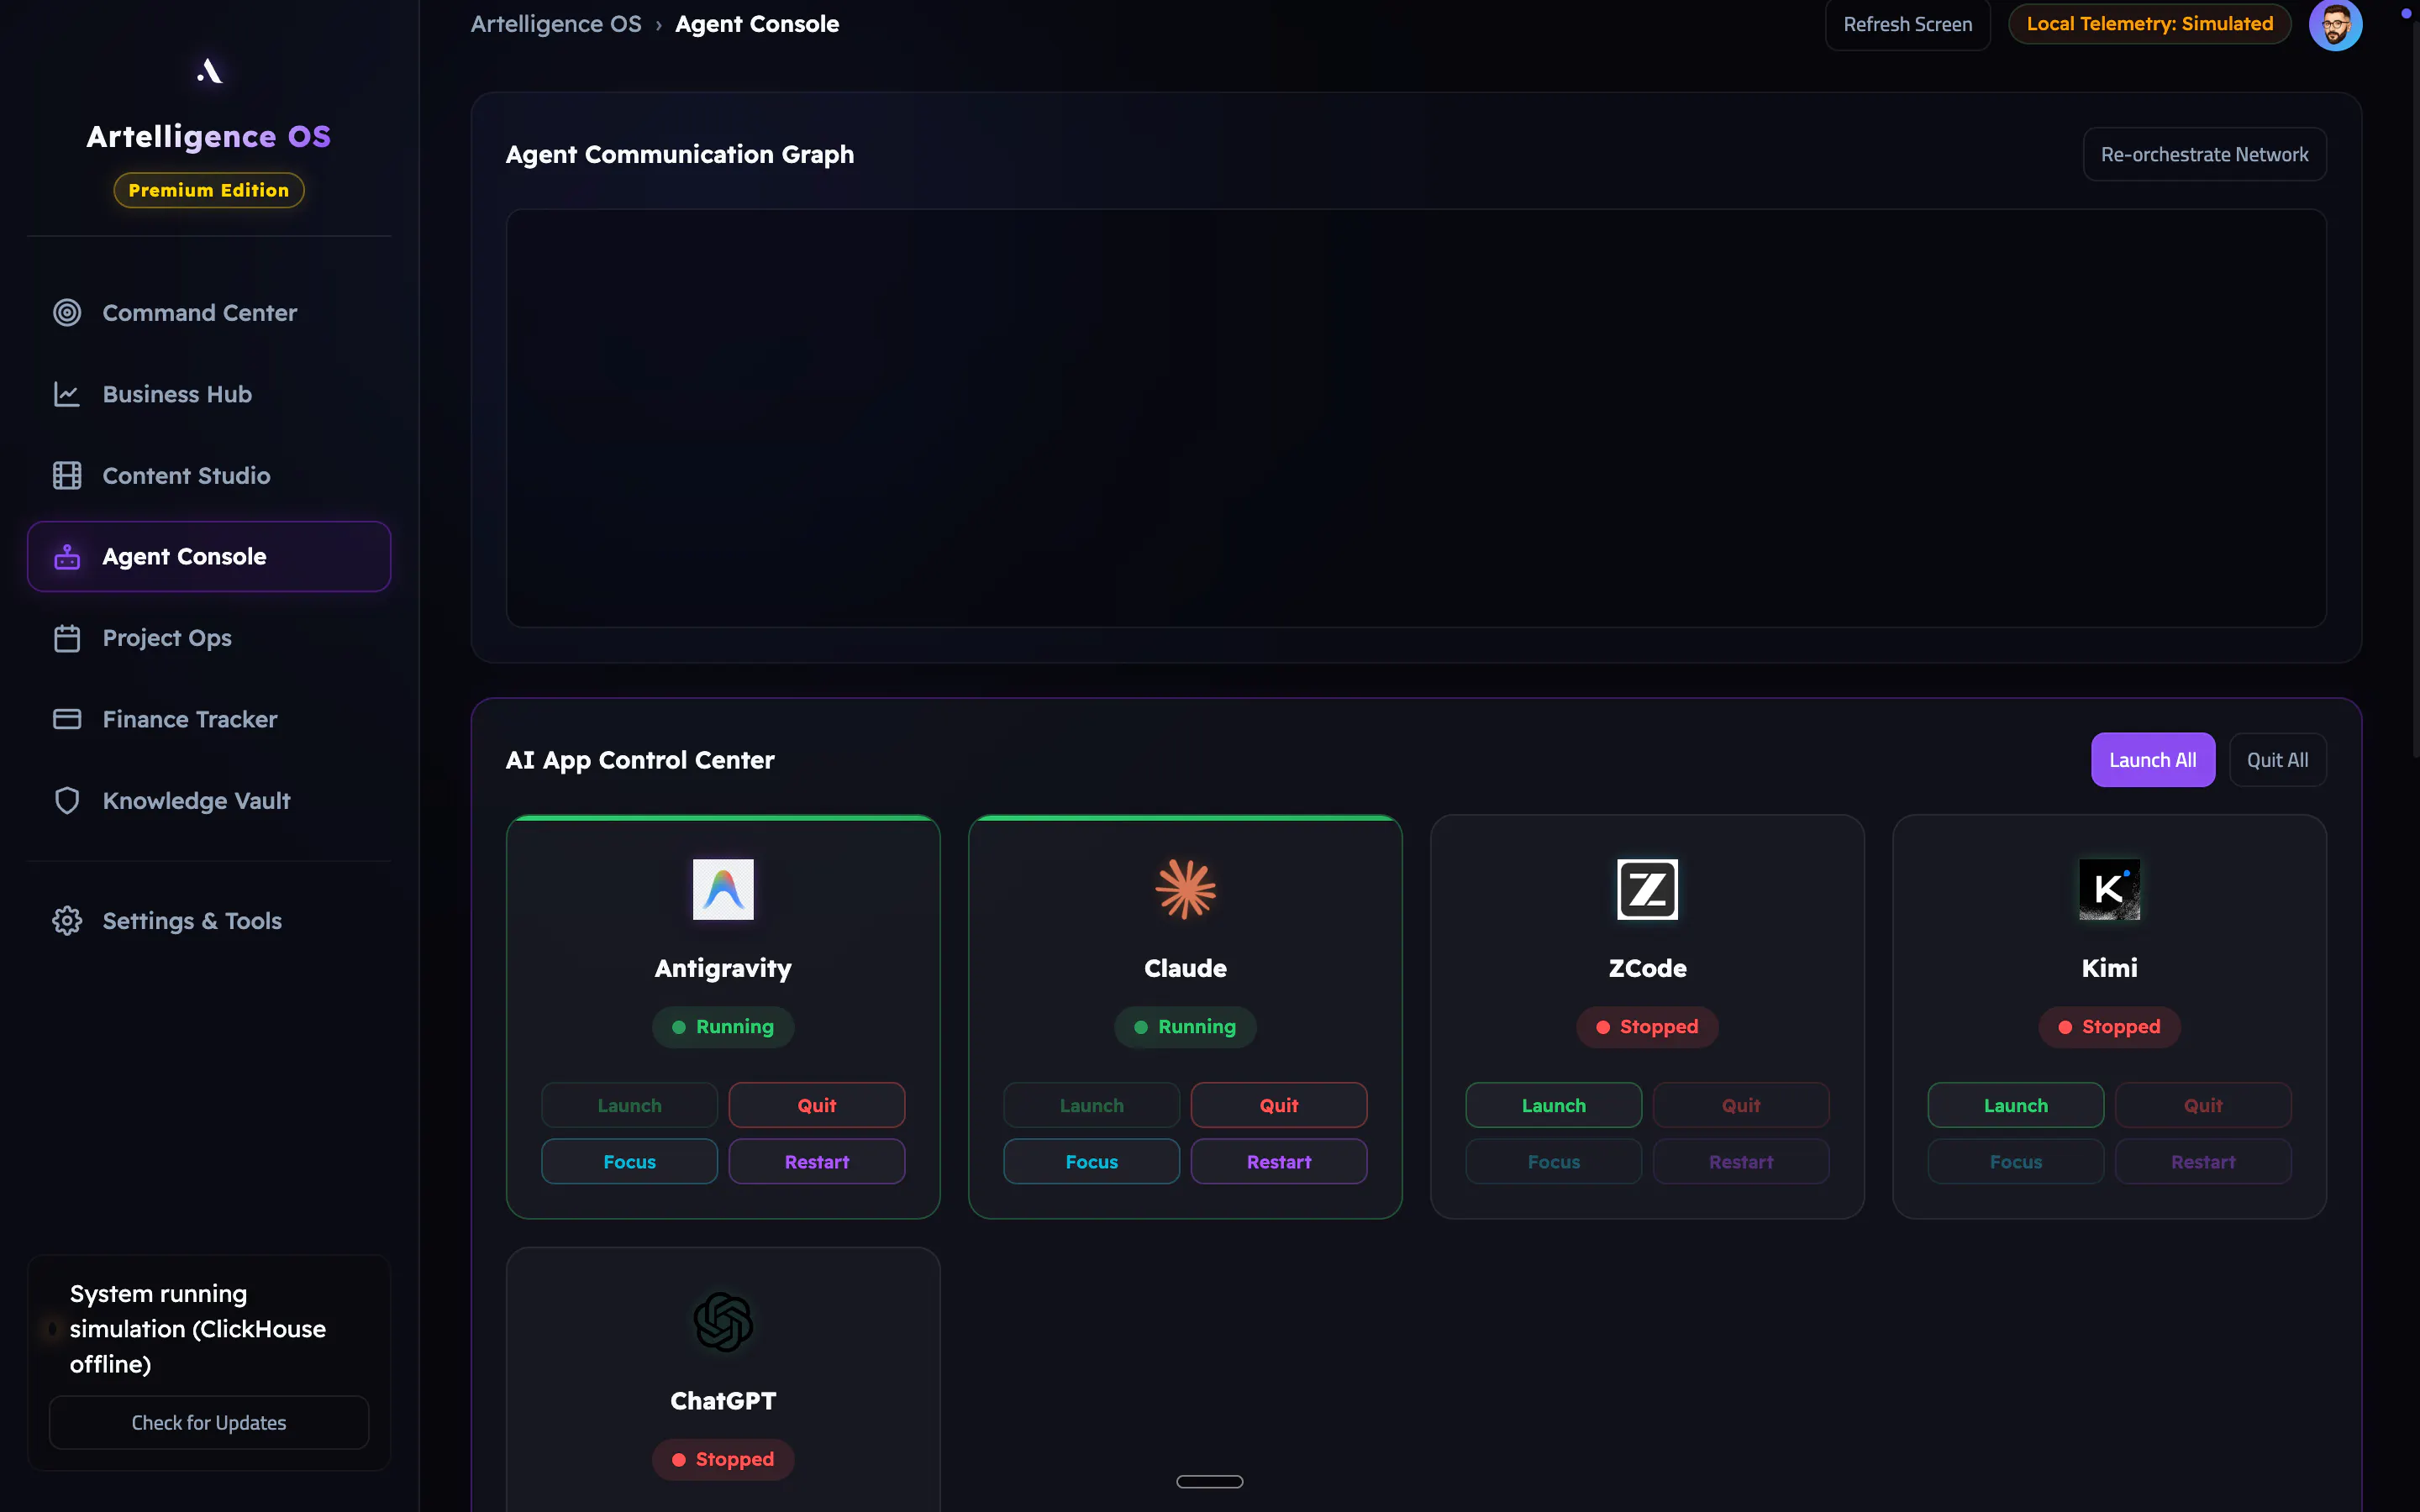The width and height of the screenshot is (2420, 1512).
Task: Click the Antigravity Running status badge
Action: click(x=723, y=1027)
